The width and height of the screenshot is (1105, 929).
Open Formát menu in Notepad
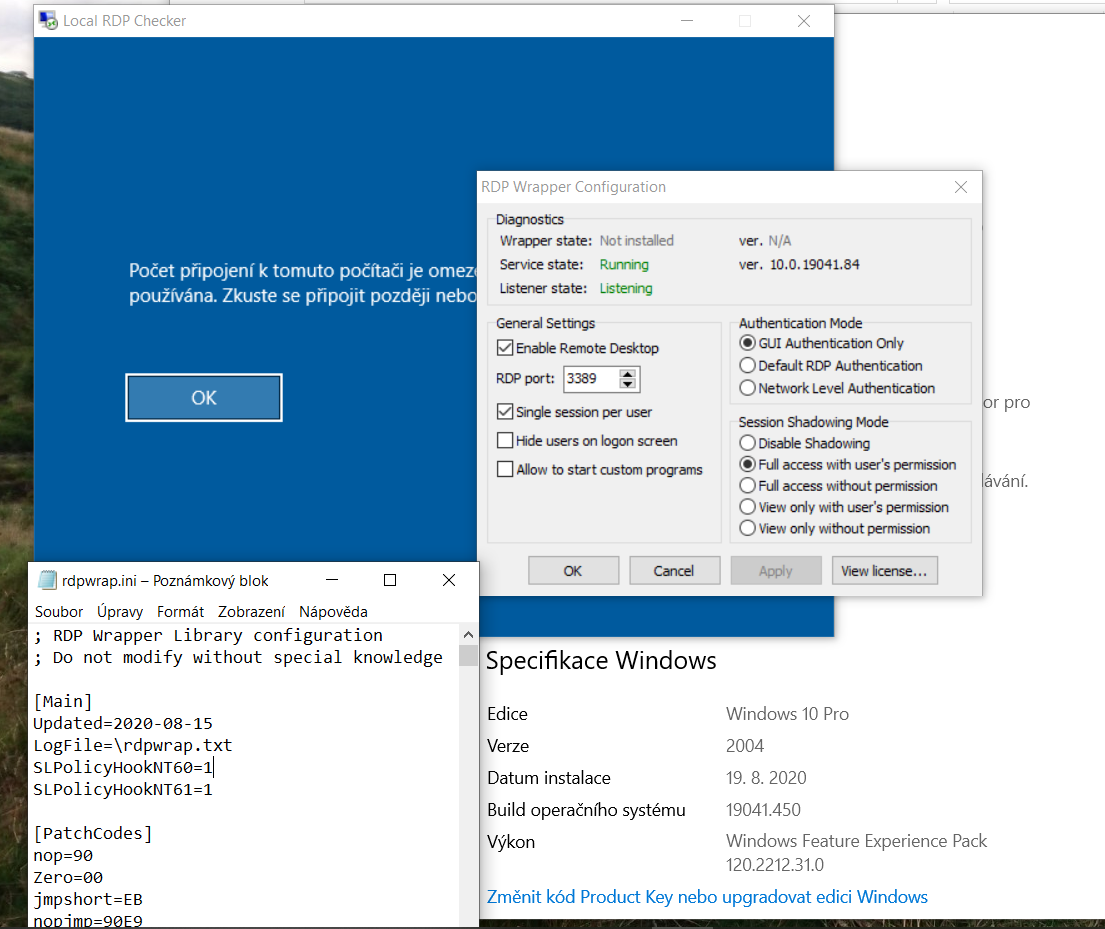pos(180,612)
